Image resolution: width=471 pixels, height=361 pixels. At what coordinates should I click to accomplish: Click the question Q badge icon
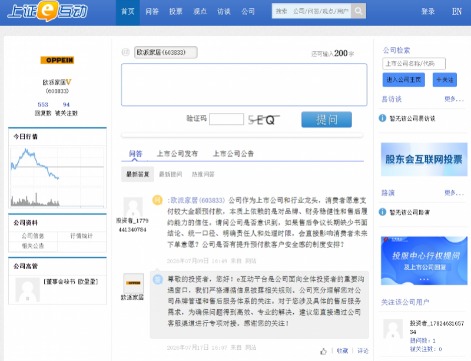[x=157, y=200]
